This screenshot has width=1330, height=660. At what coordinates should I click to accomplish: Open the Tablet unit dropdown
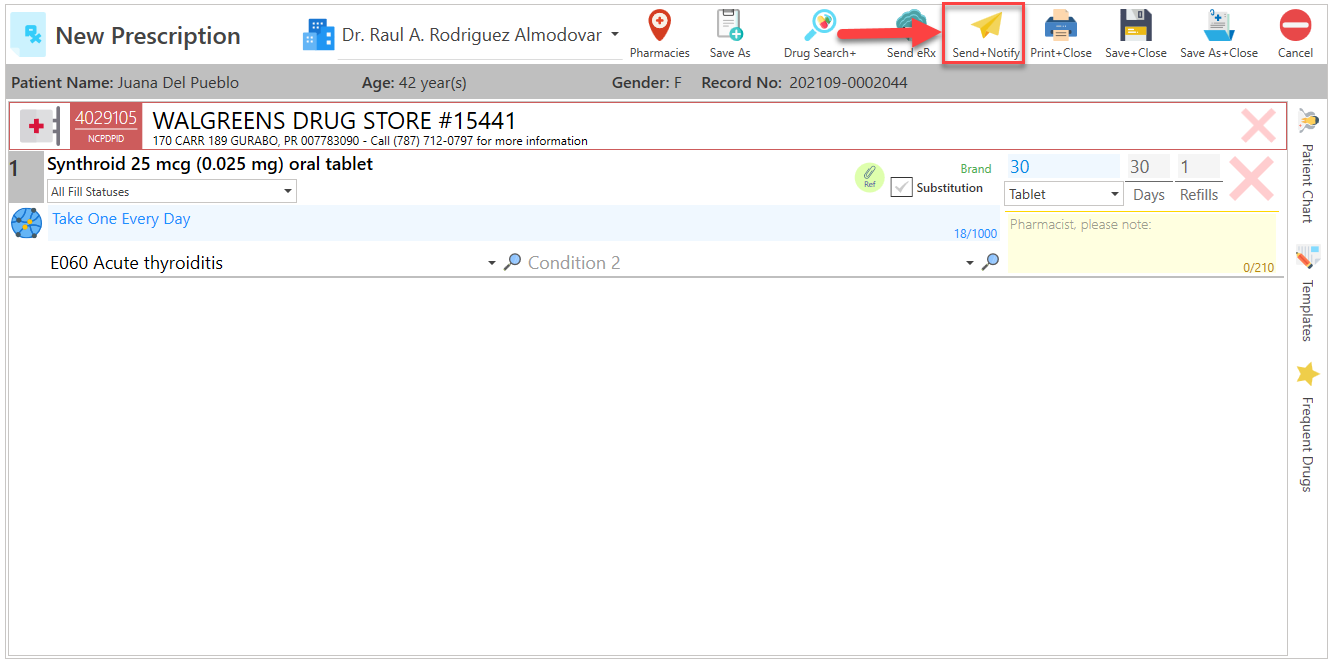tap(1064, 194)
